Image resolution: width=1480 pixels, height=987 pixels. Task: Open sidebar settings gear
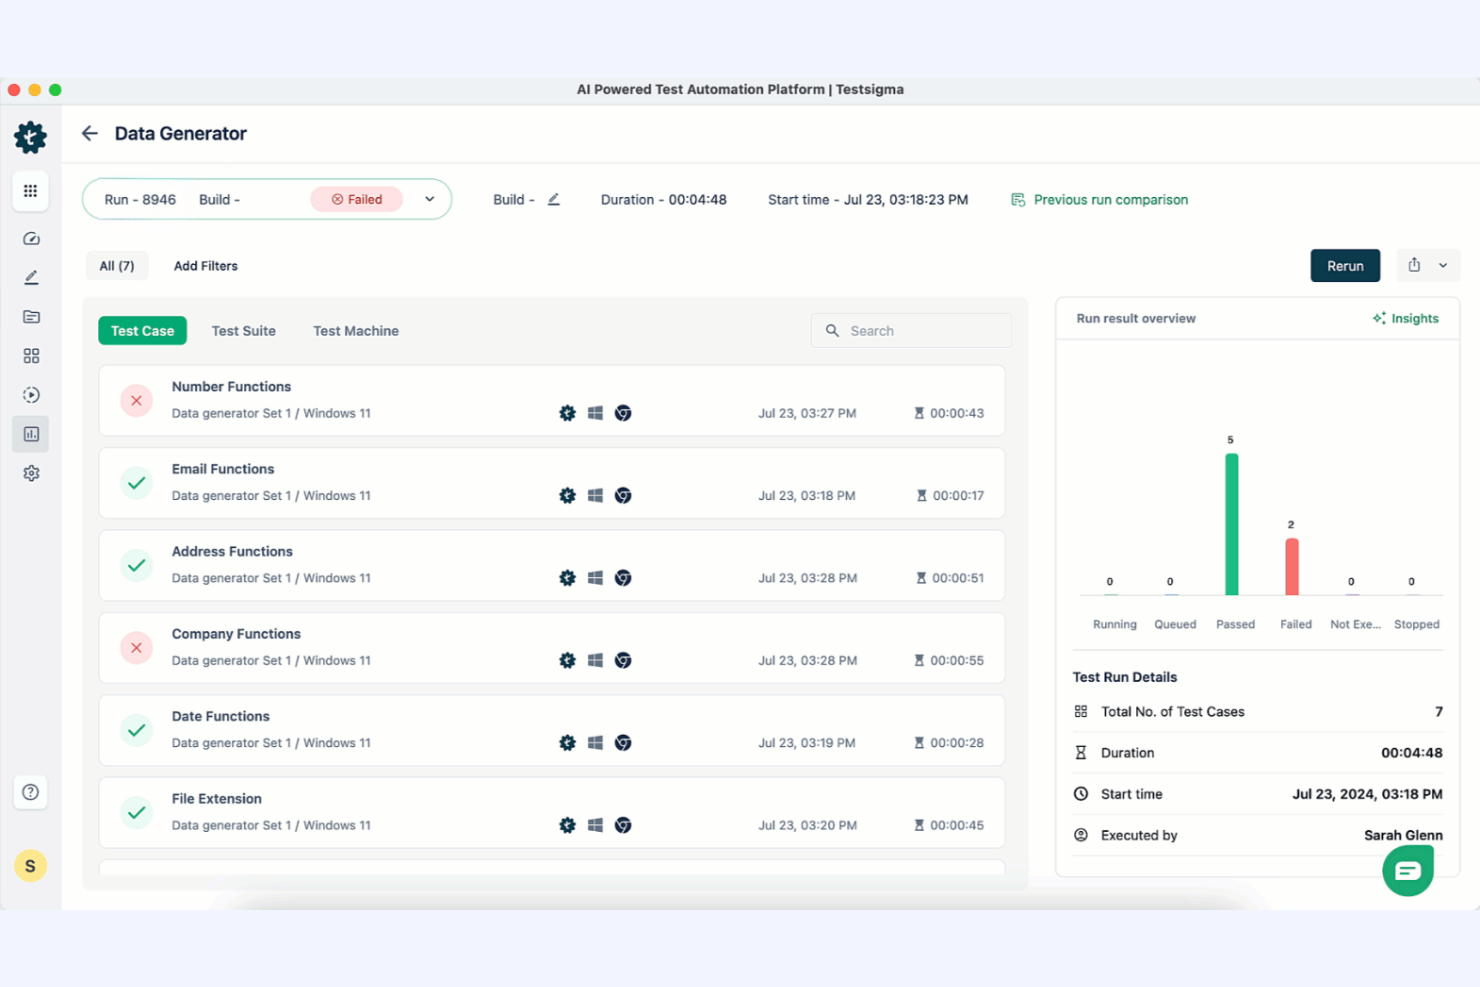[30, 473]
